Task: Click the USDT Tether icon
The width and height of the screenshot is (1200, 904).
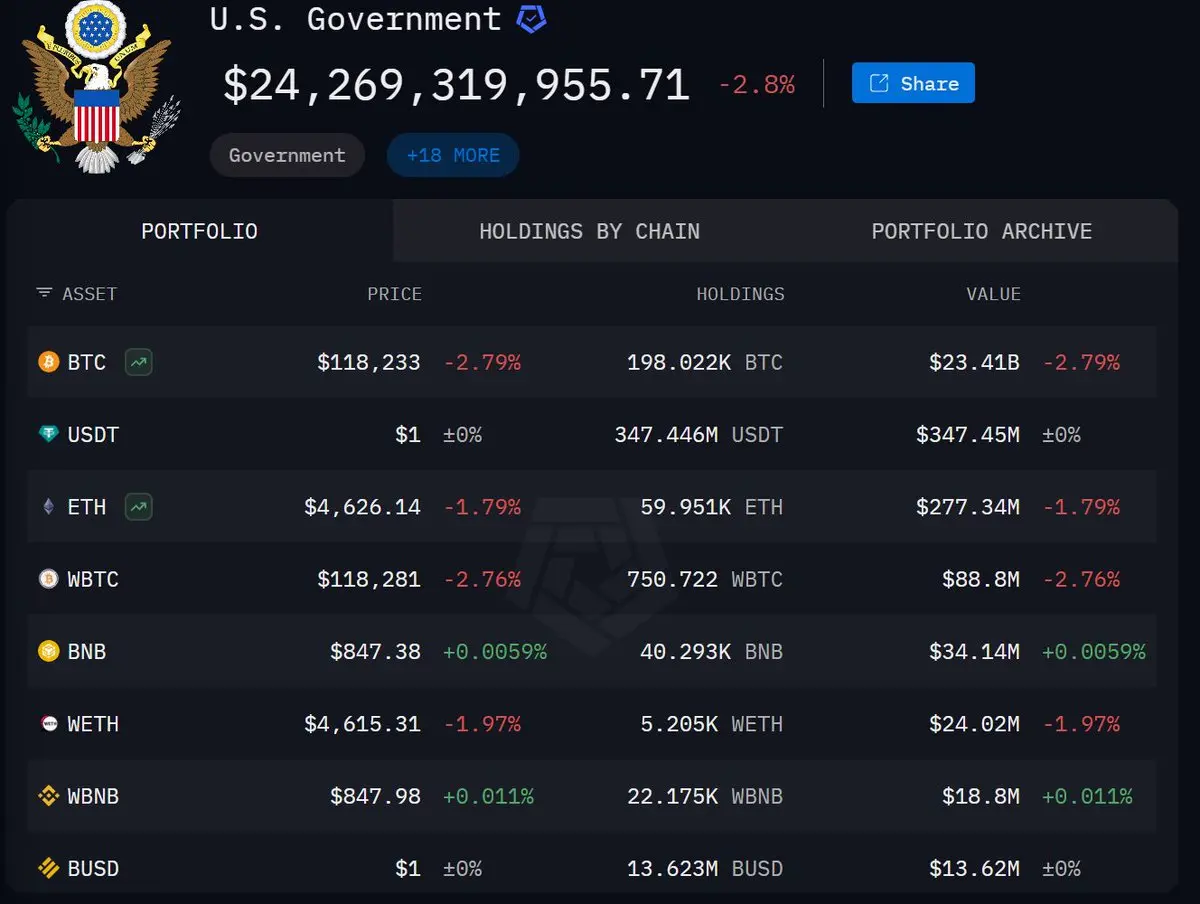Action: pos(49,435)
